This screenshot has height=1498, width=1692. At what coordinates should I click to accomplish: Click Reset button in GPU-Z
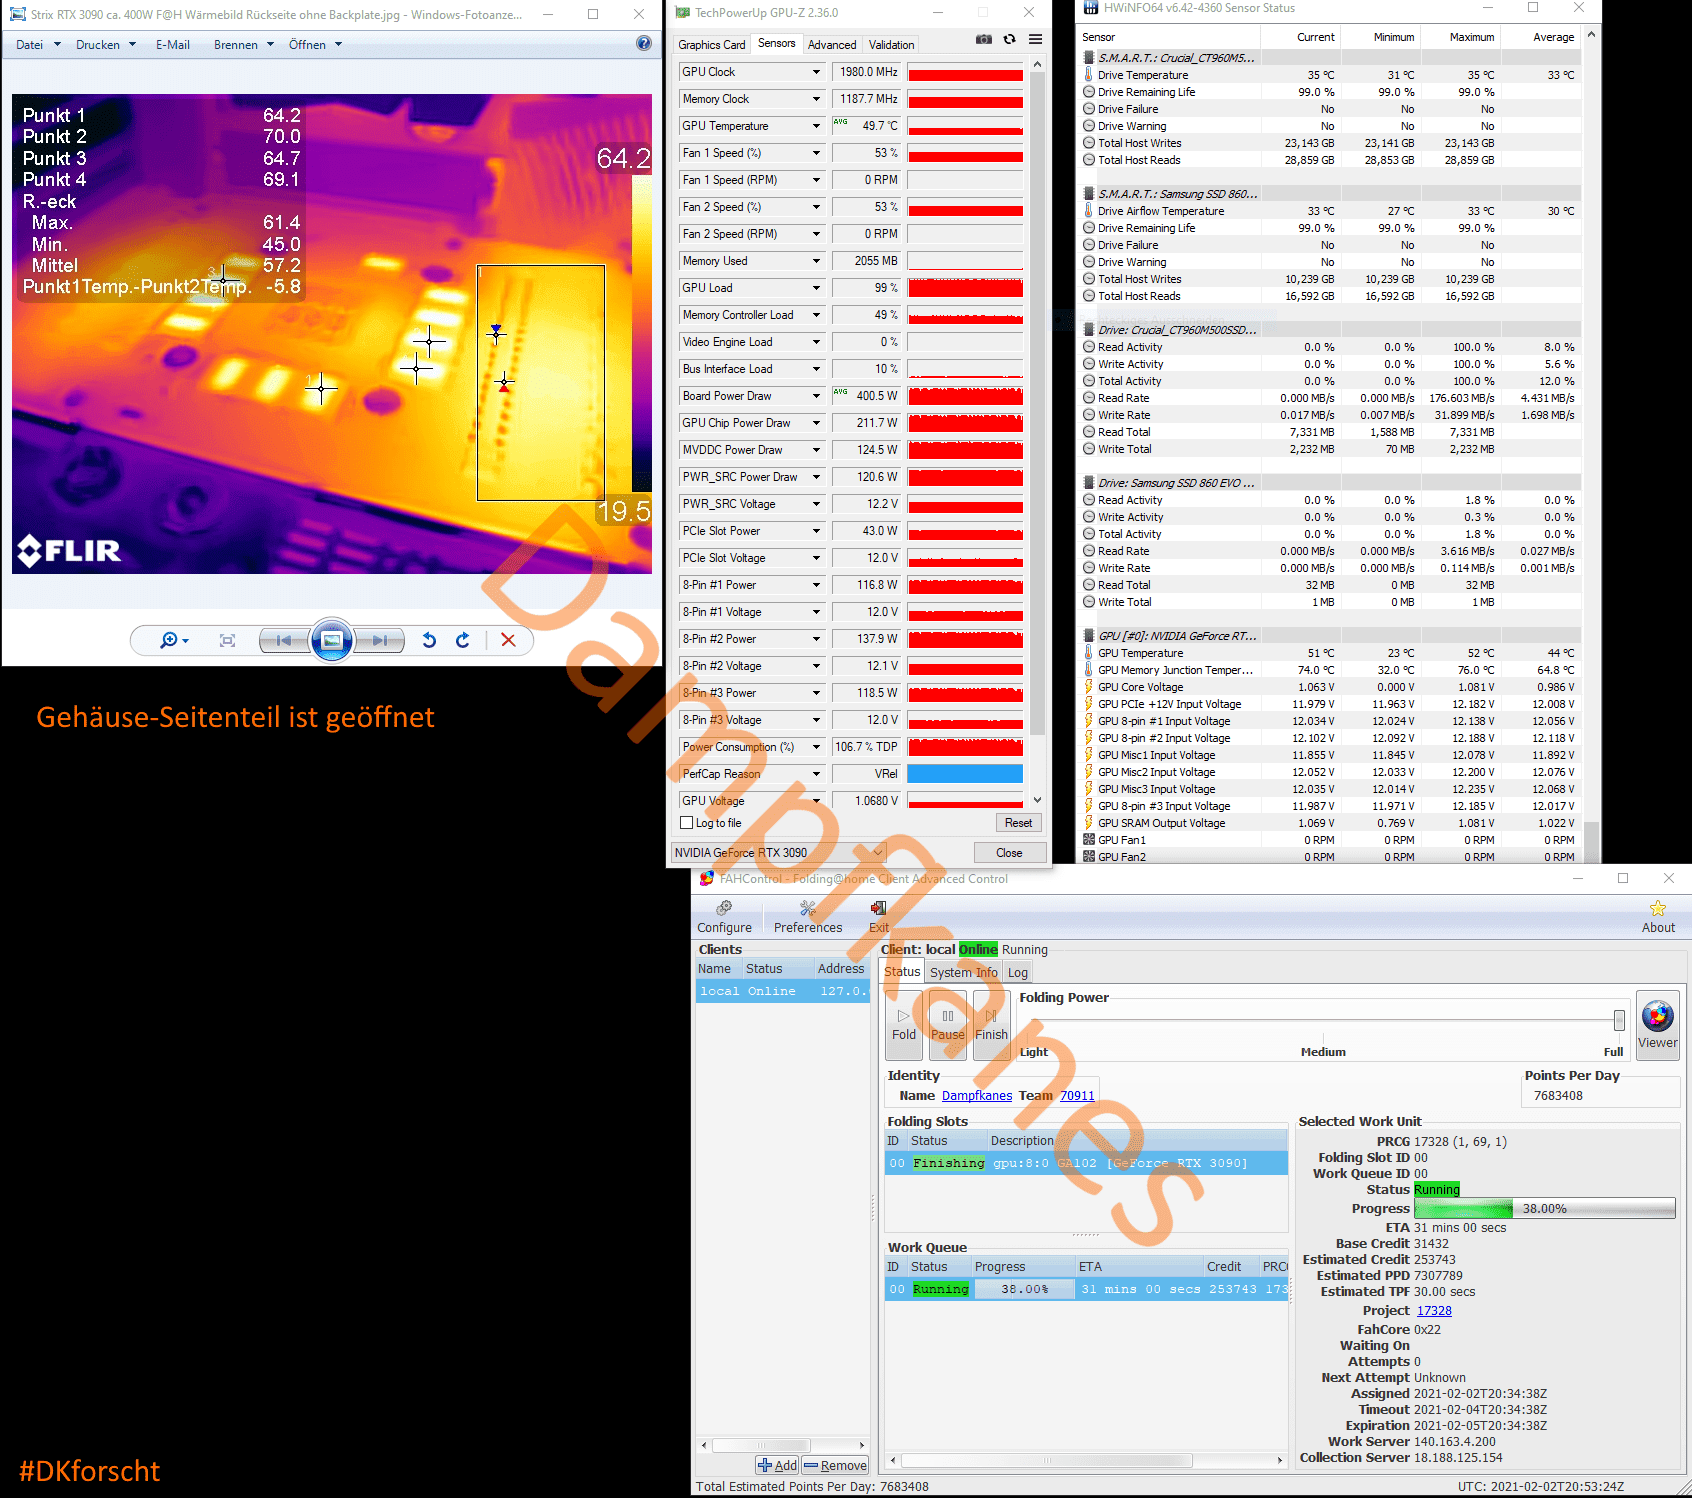click(1018, 823)
